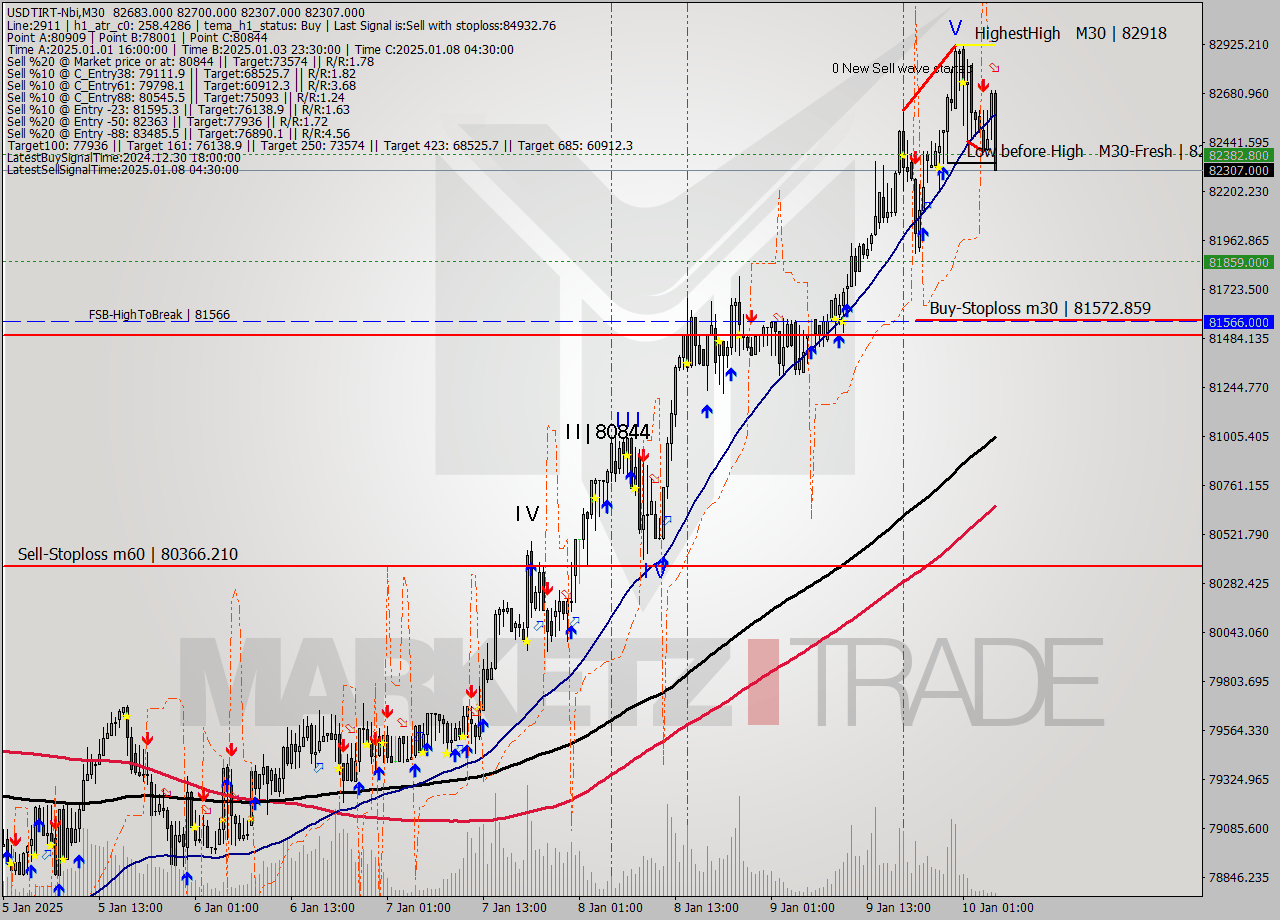Viewport: 1280px width, 920px height.
Task: Click the 'Sell %10 @ Entry -23: 81595.3' line
Action: tap(177, 110)
